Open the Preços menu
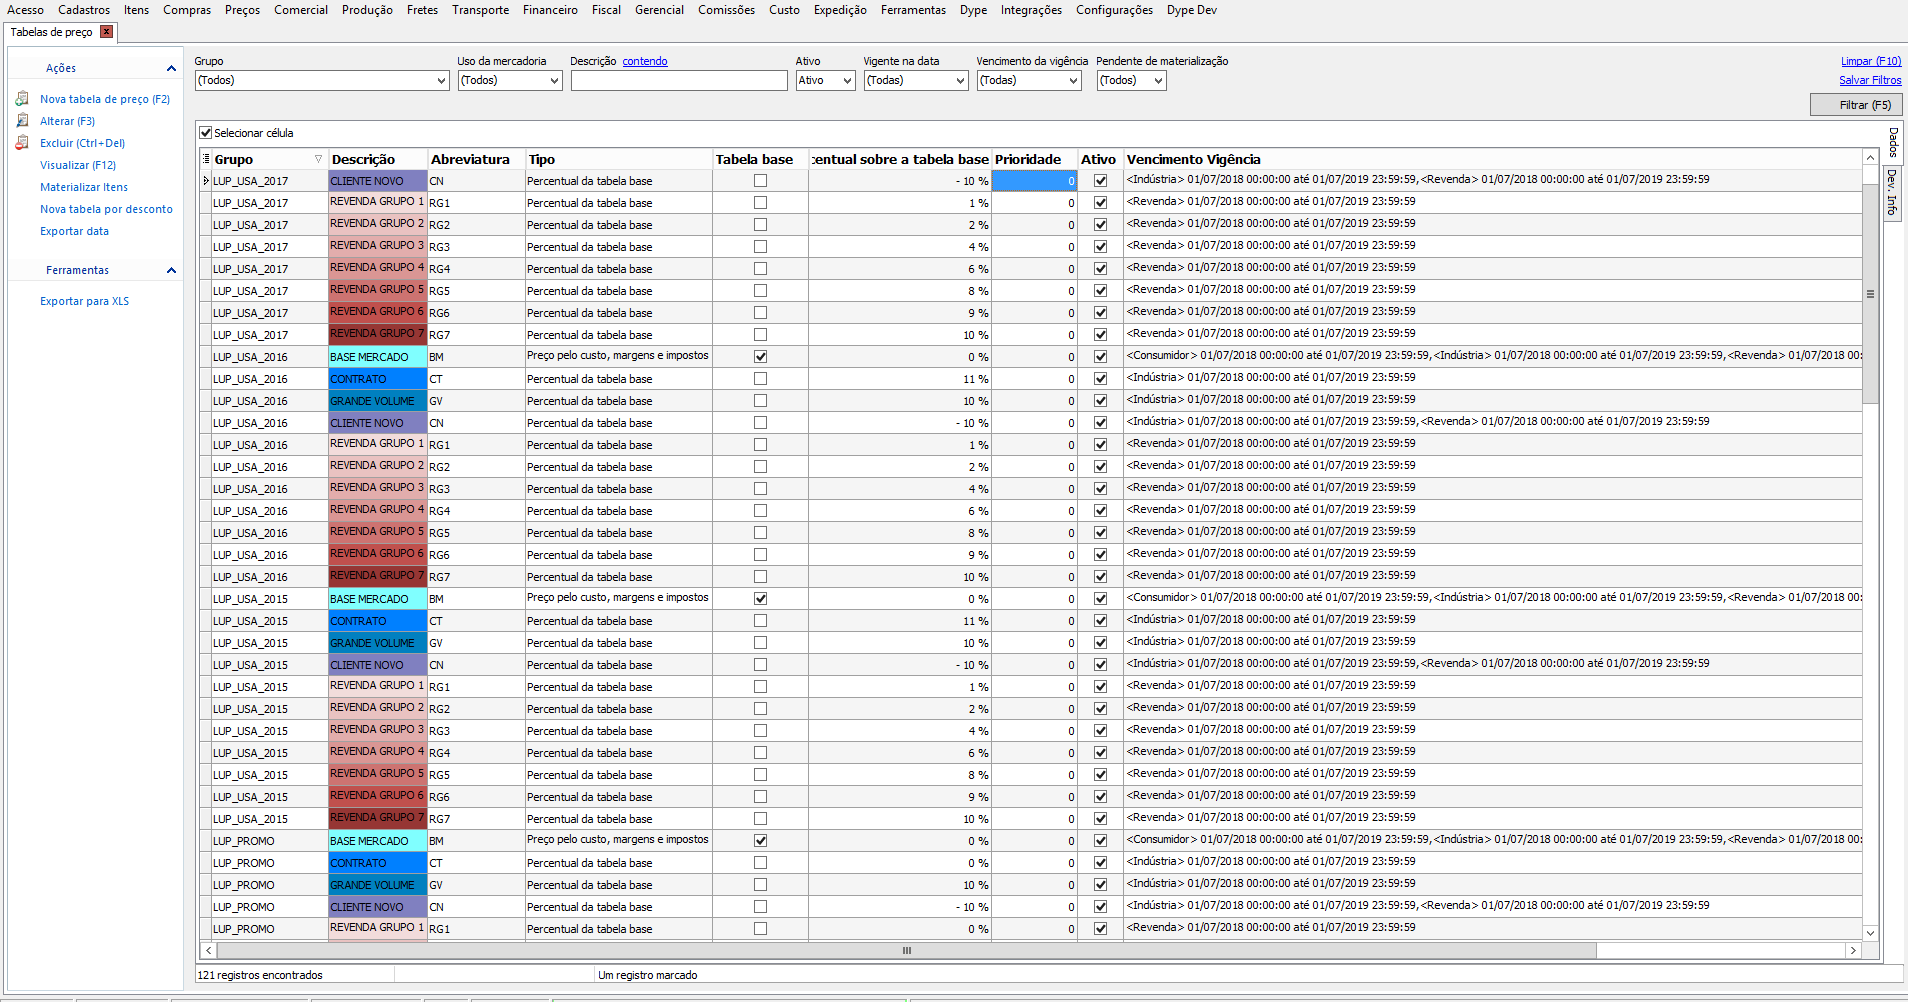Viewport: 1908px width, 1002px height. 242,10
